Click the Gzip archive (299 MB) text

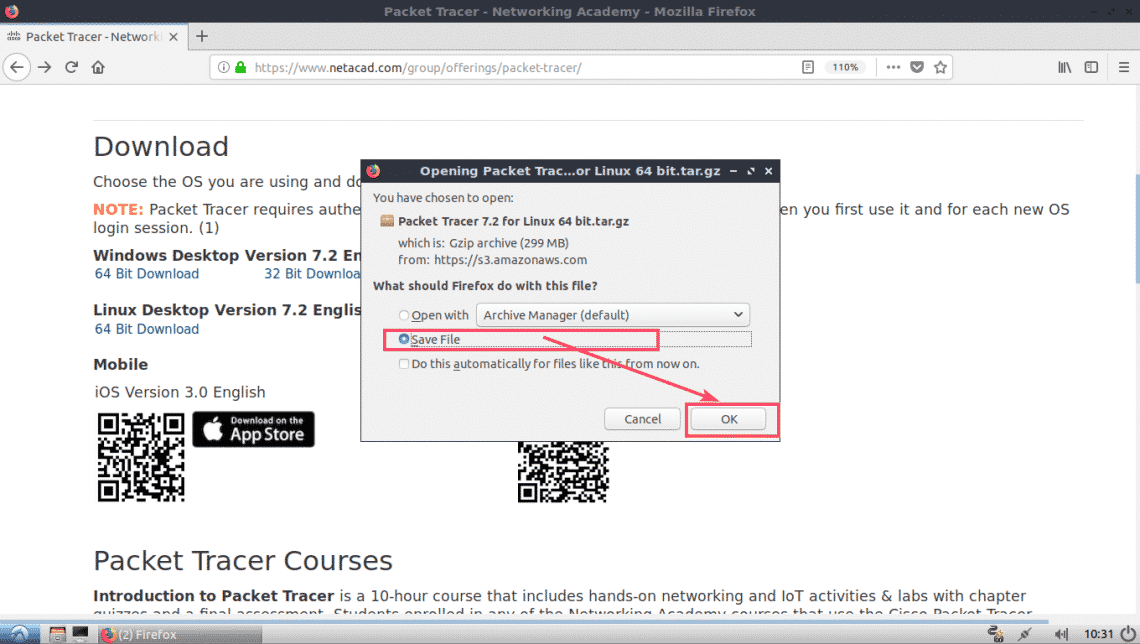(x=508, y=243)
